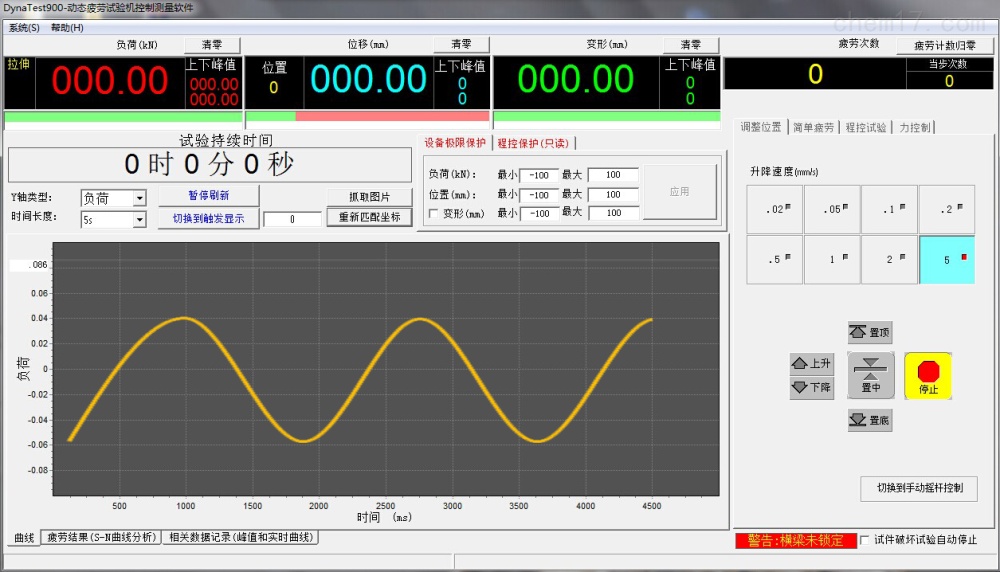Screen dimensions: 1000x572
Task: Toggle 试件破坏试验自动停止 checkbox
Action: [x=865, y=540]
